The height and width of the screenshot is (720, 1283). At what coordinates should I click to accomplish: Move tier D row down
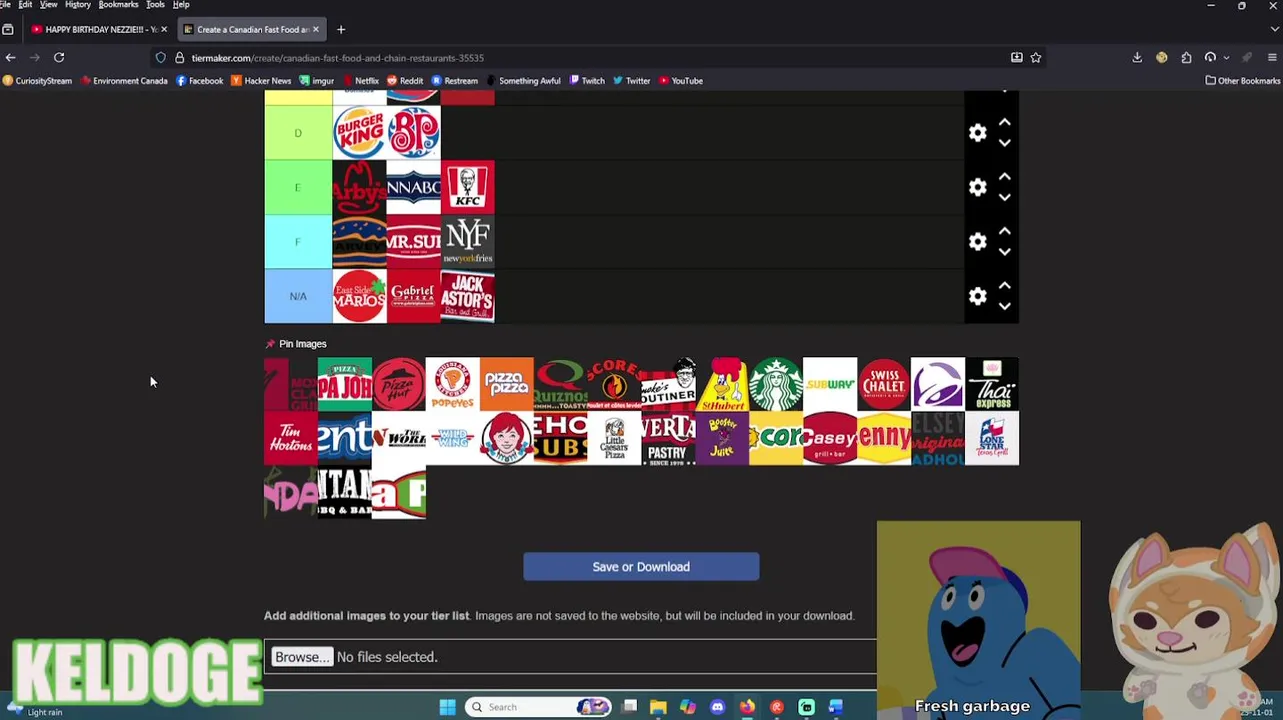pyautogui.click(x=1004, y=143)
